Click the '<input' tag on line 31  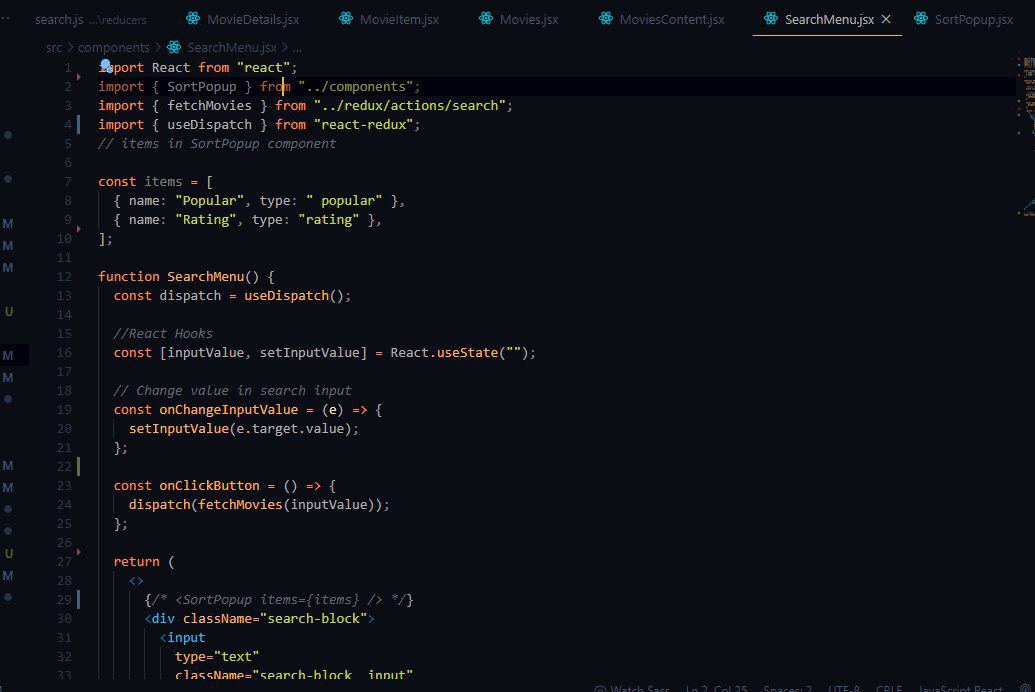tap(182, 638)
